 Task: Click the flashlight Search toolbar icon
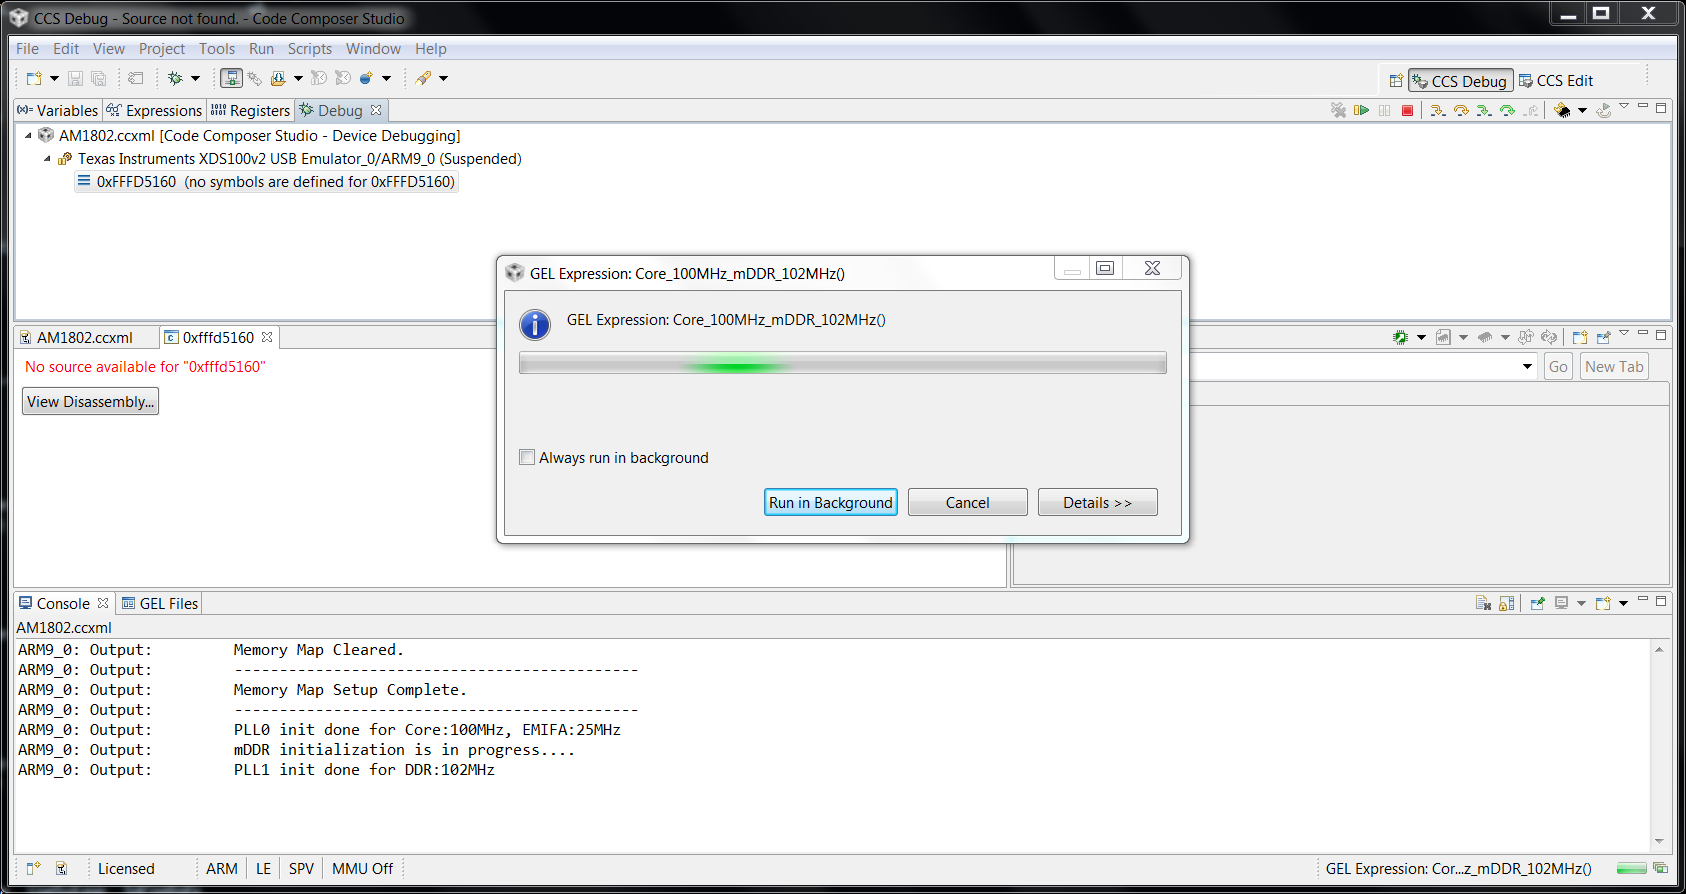424,78
